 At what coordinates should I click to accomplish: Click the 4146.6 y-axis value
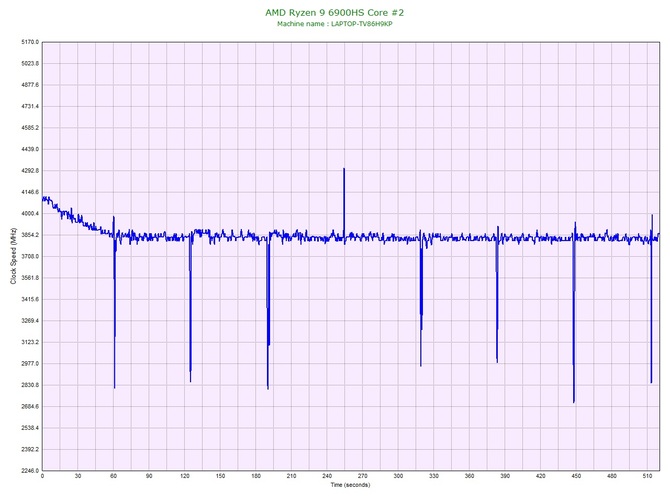(30, 192)
